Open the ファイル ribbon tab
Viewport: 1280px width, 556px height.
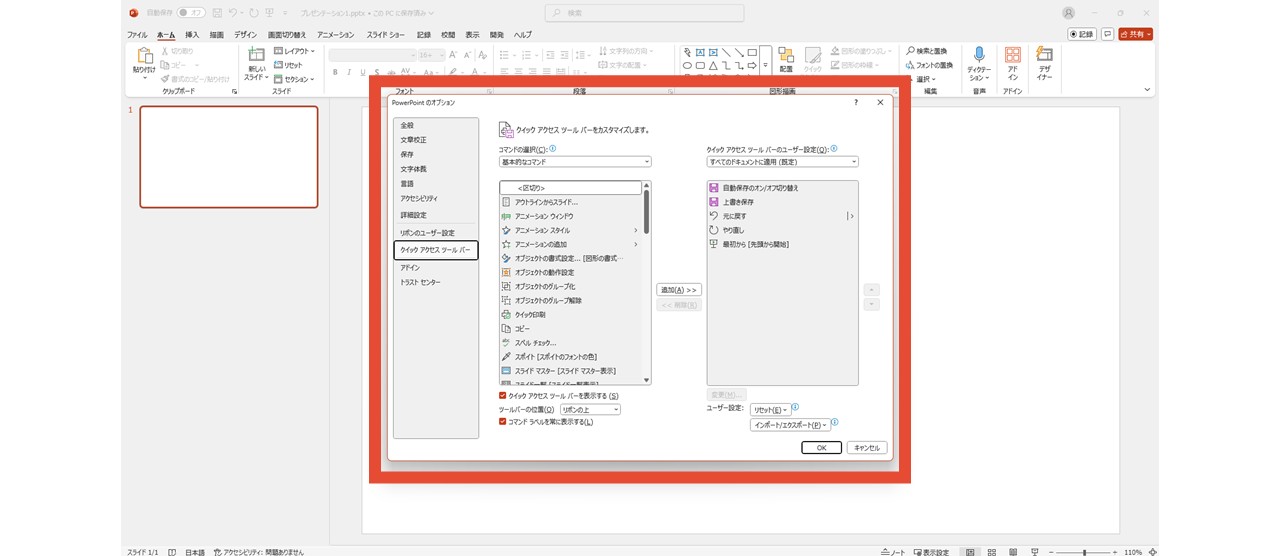[x=137, y=35]
